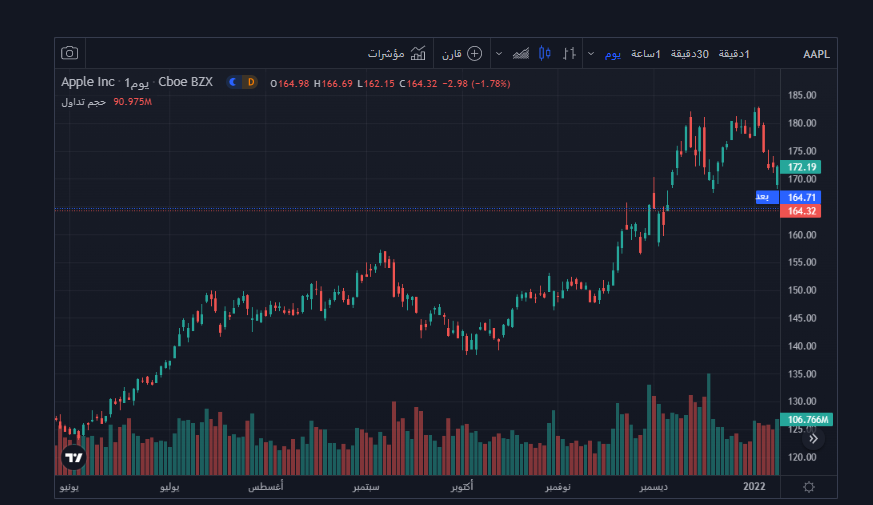
Task: Click the compare (قارن) plus button
Action: (x=462, y=53)
